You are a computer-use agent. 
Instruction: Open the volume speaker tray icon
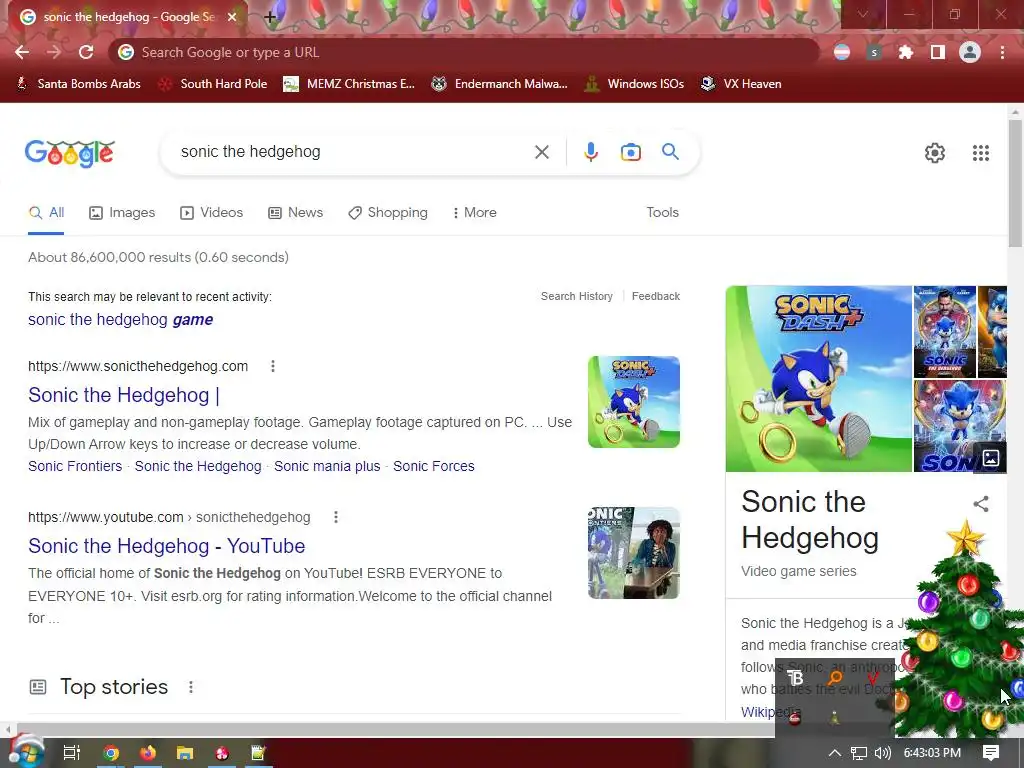click(x=882, y=753)
